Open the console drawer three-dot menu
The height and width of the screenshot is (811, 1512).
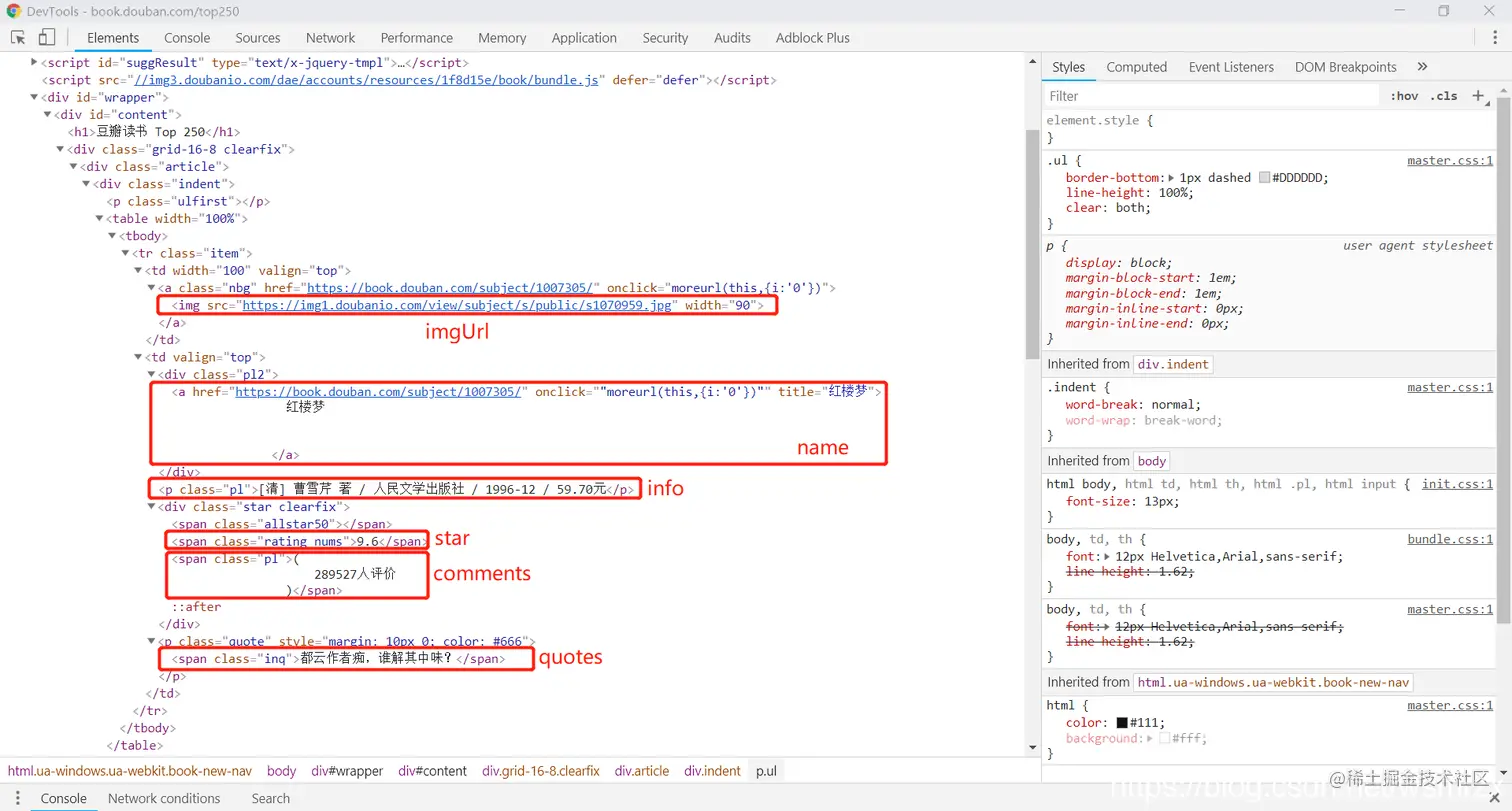pyautogui.click(x=17, y=798)
